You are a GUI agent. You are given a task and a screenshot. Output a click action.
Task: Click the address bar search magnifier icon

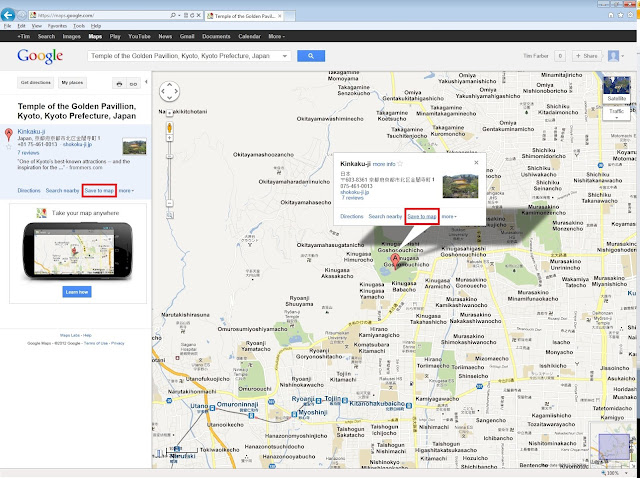[173, 15]
